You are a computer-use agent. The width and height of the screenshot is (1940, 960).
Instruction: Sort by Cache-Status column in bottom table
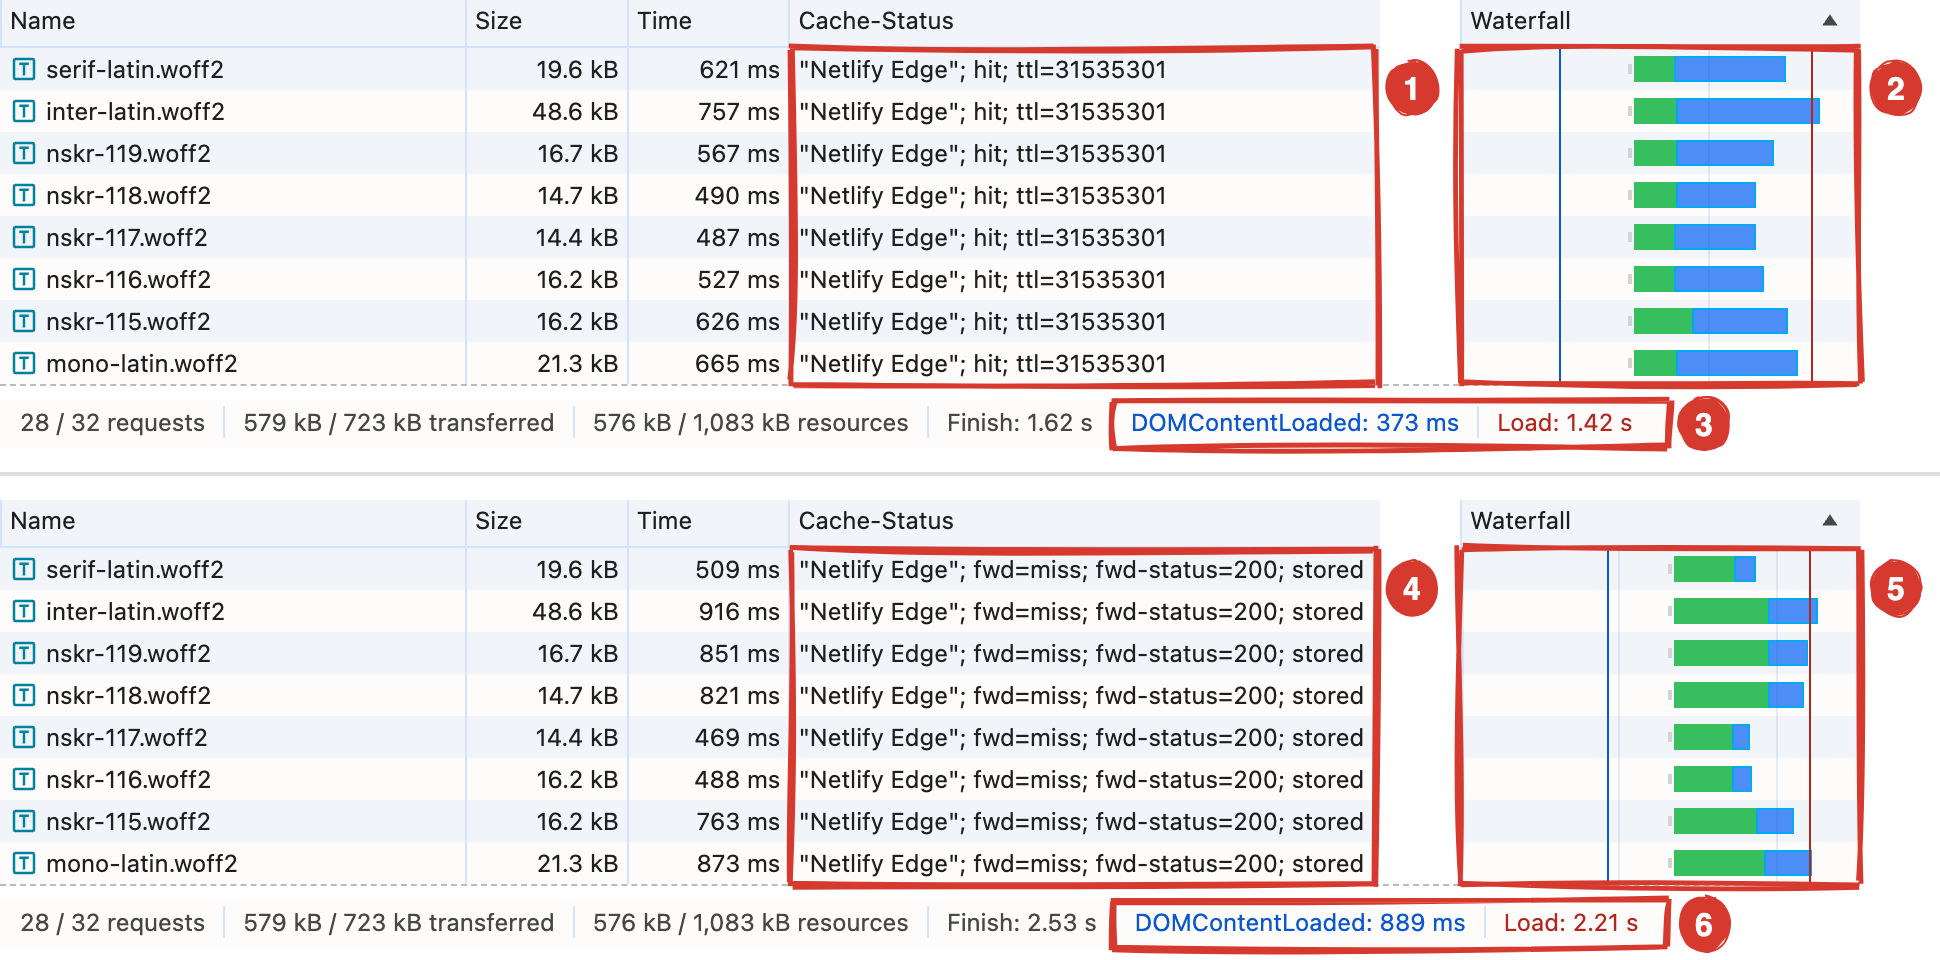[1084, 522]
